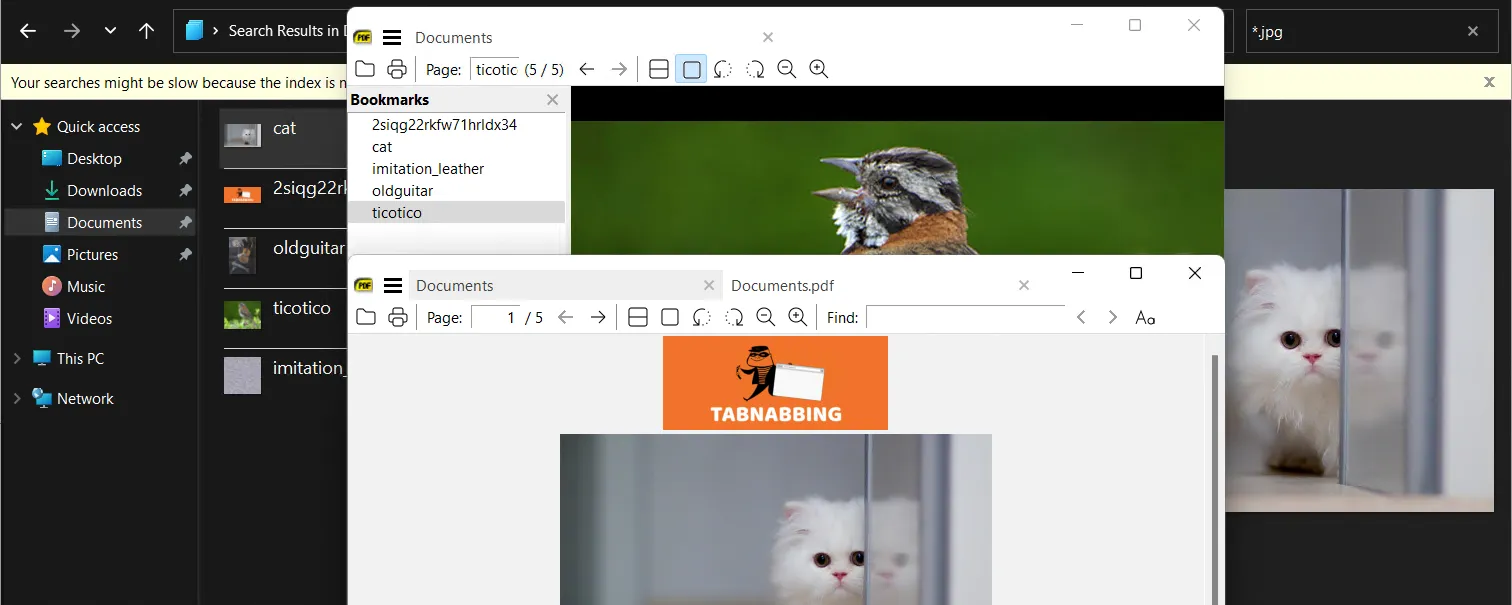Select continuous view icon in Find-box window
1512x605 pixels.
click(638, 317)
